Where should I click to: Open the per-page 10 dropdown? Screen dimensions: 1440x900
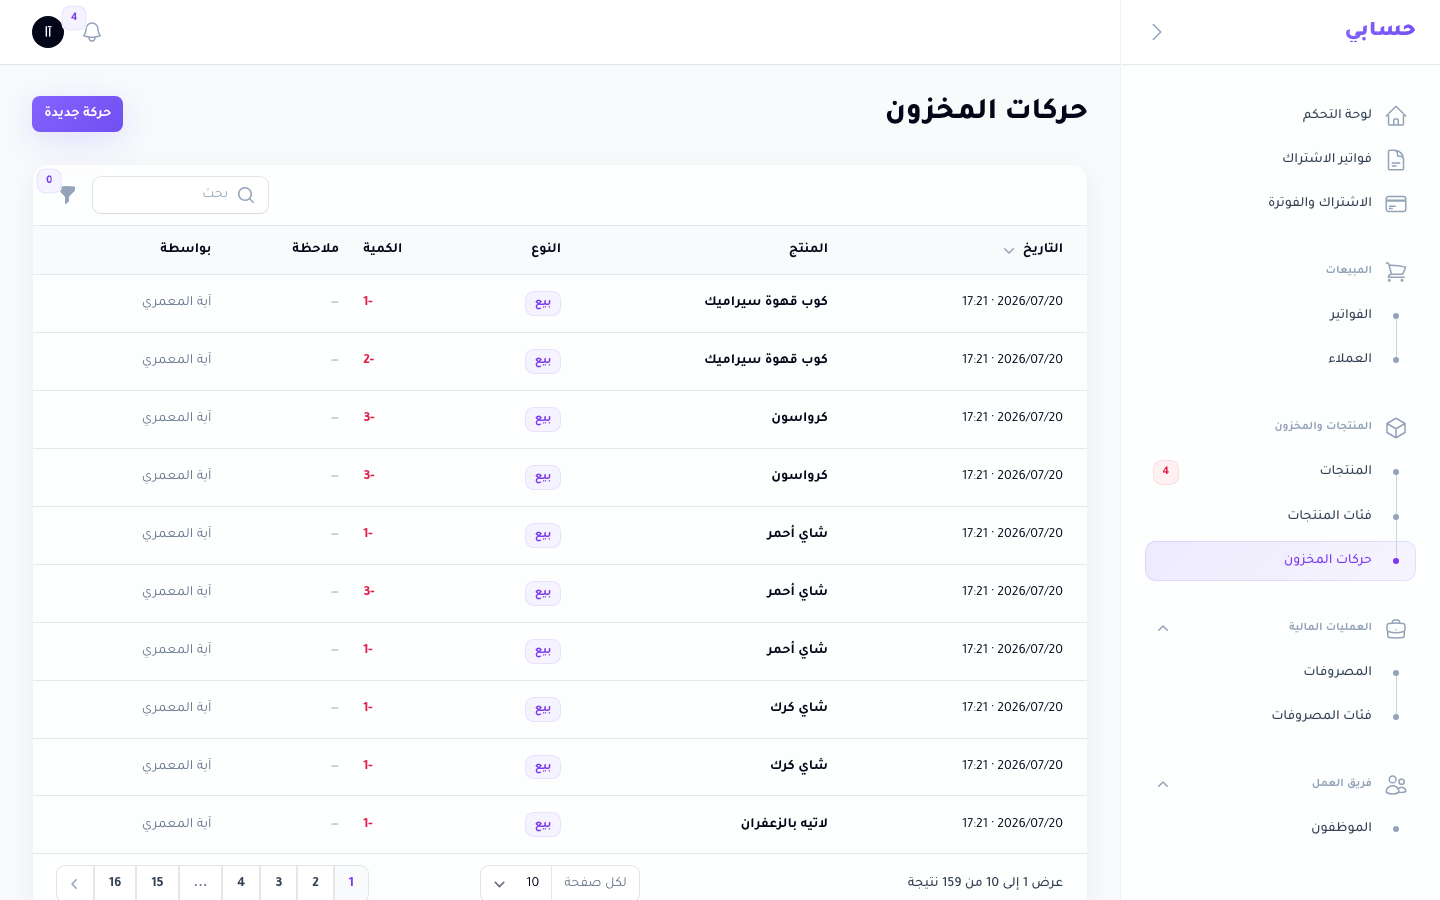516,883
